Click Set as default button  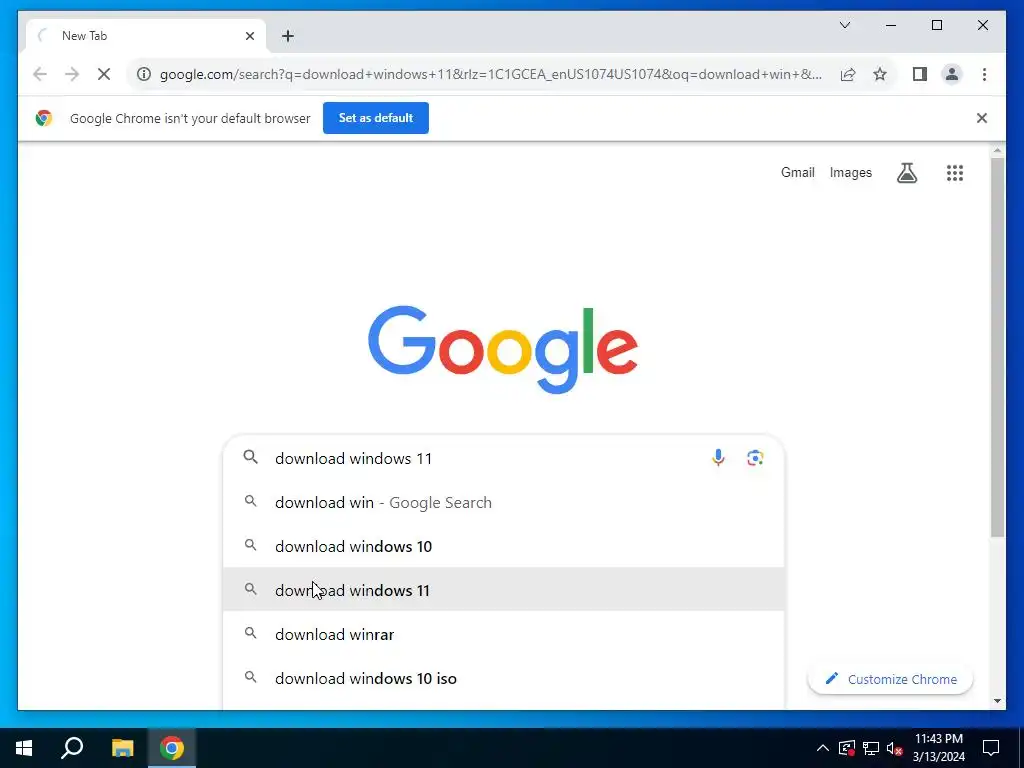pyautogui.click(x=376, y=118)
